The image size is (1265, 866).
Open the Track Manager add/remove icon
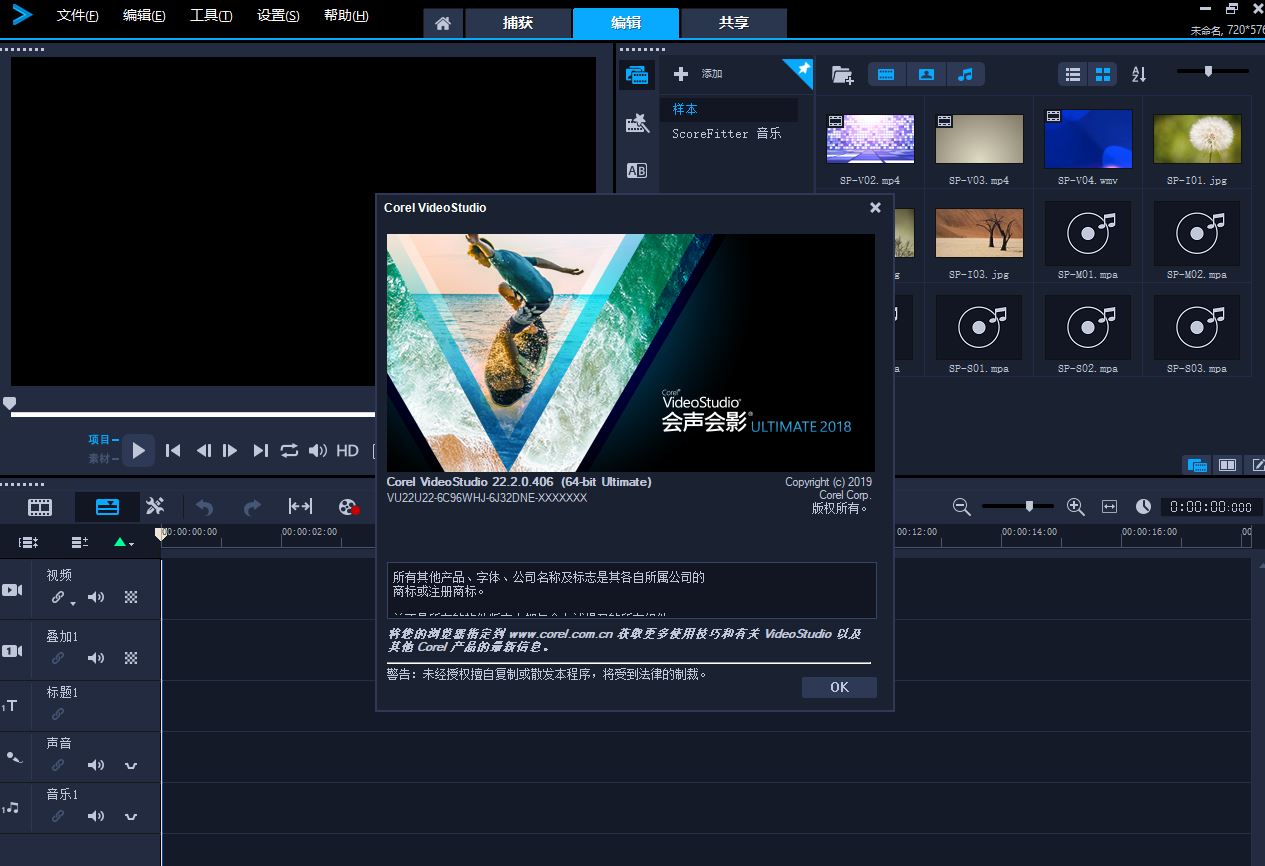pyautogui.click(x=80, y=542)
